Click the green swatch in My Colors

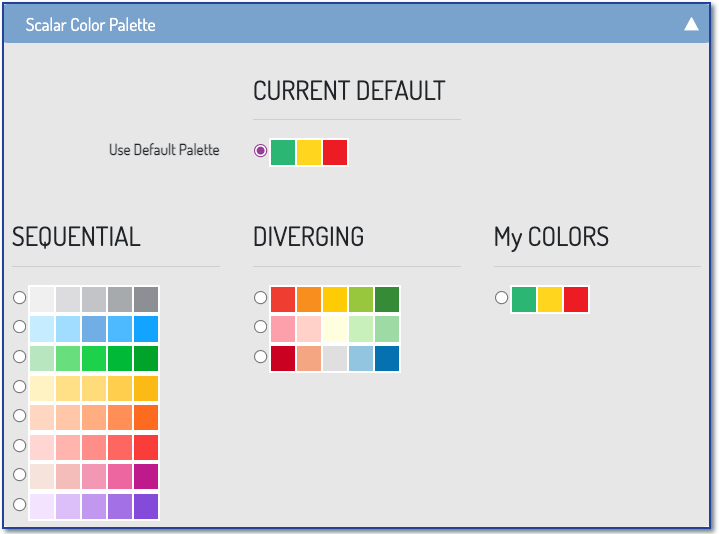[524, 299]
